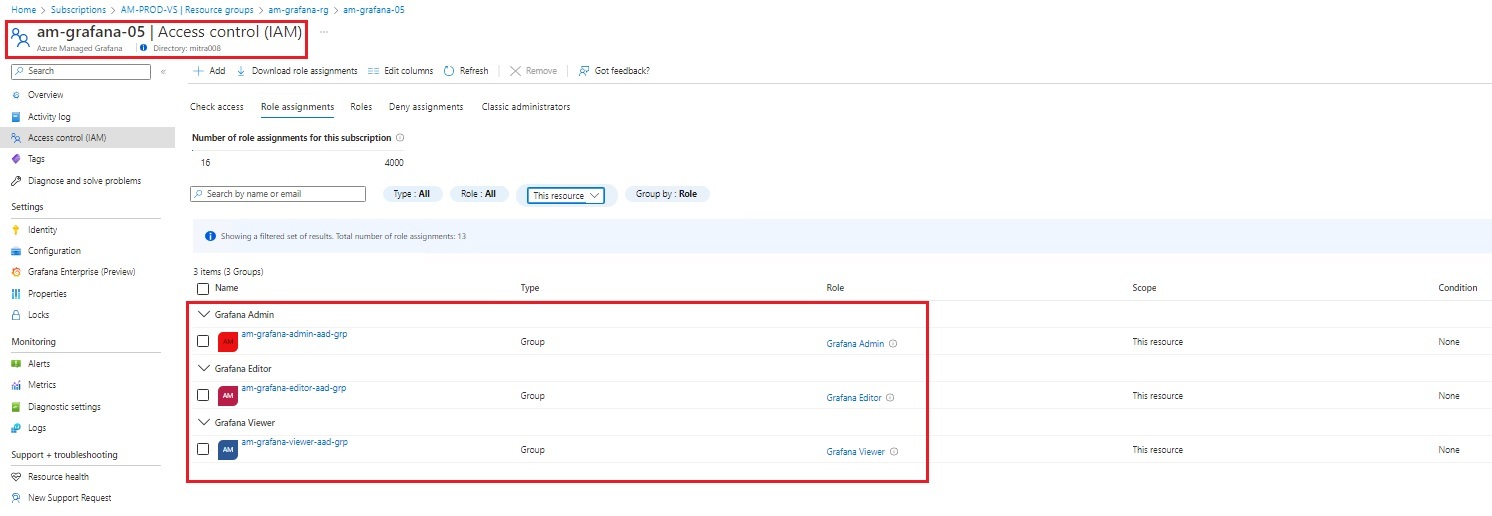Click the Got feedback icon

tap(584, 71)
